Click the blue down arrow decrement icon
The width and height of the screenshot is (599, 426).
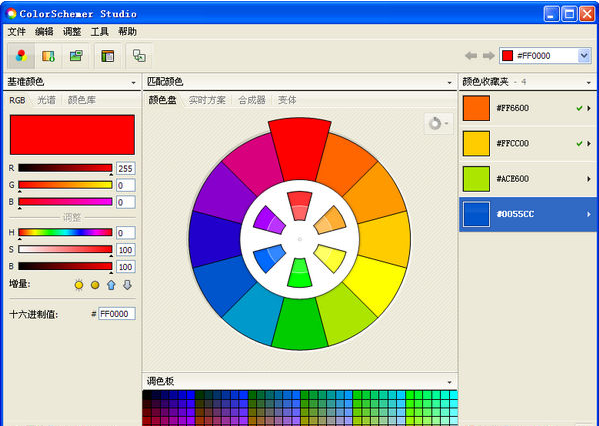click(128, 285)
